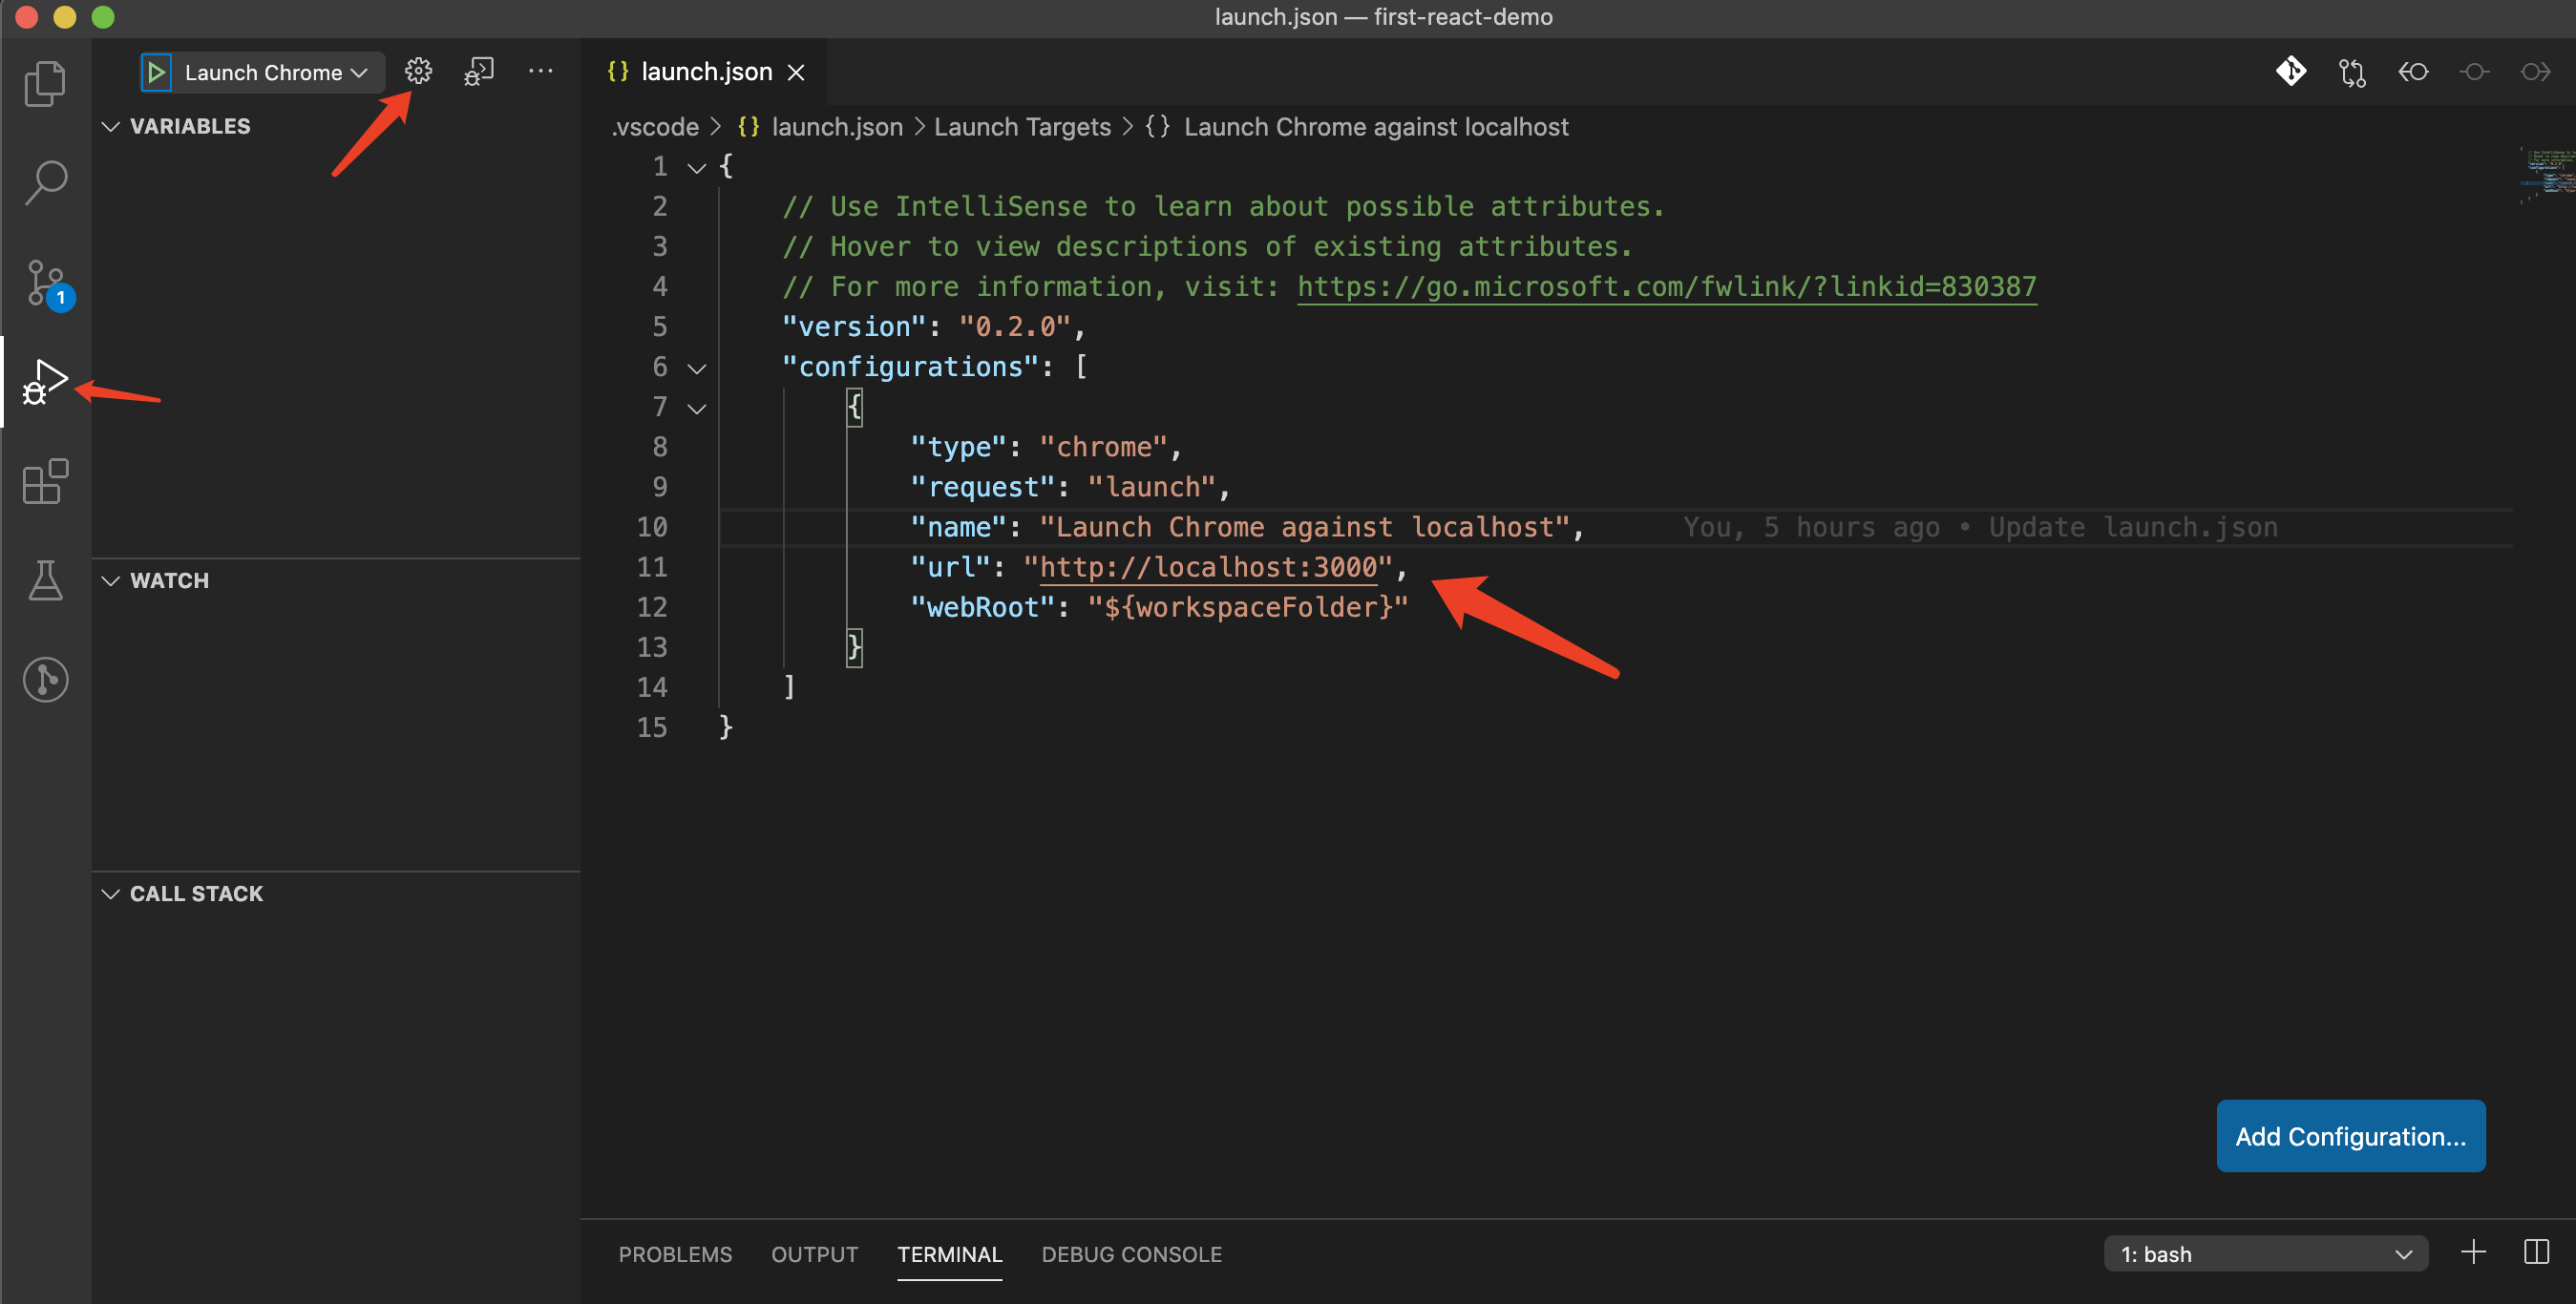Open the GitLens icon in the activity bar
Viewport: 2576px width, 1304px height.
(x=45, y=680)
